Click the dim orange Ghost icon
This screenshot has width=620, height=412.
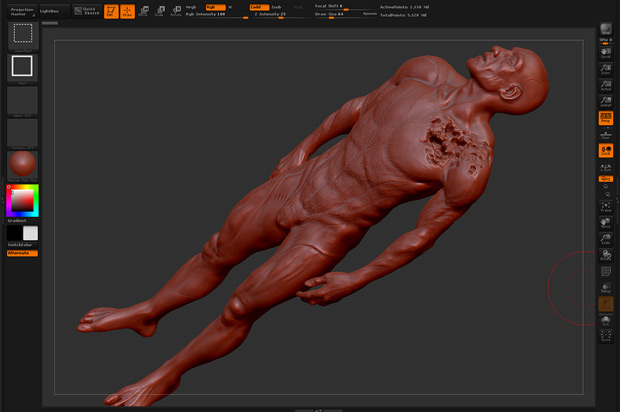coord(606,304)
